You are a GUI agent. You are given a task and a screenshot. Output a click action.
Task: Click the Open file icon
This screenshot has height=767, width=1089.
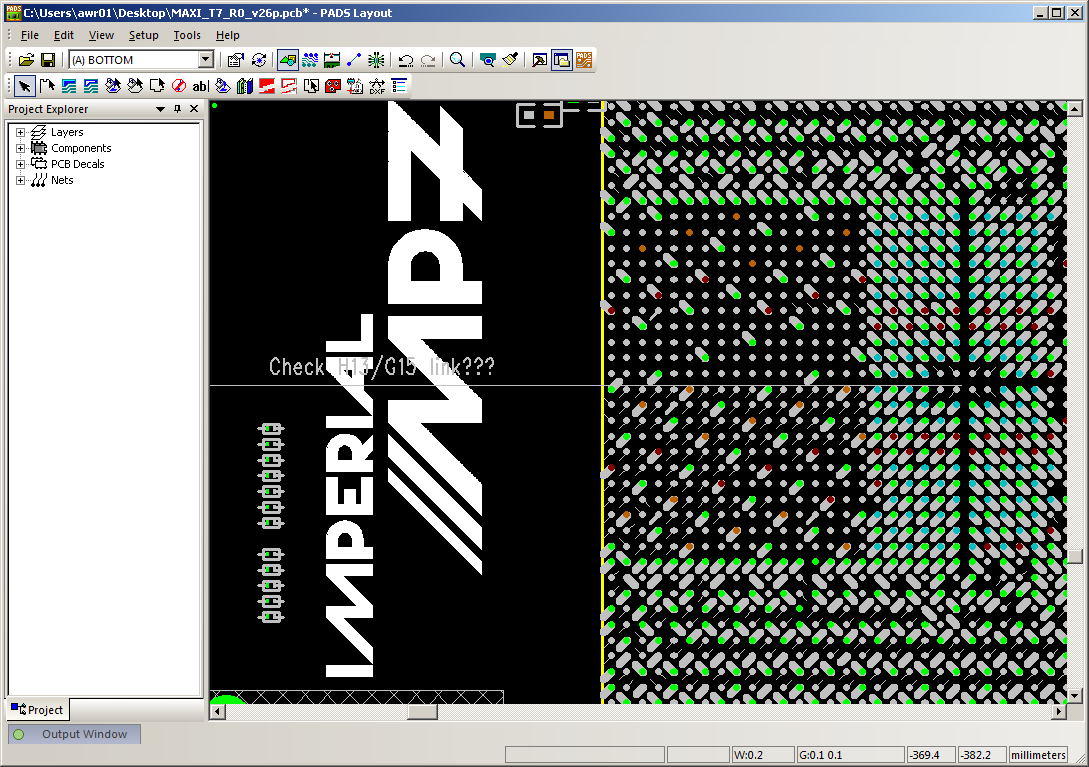click(27, 60)
